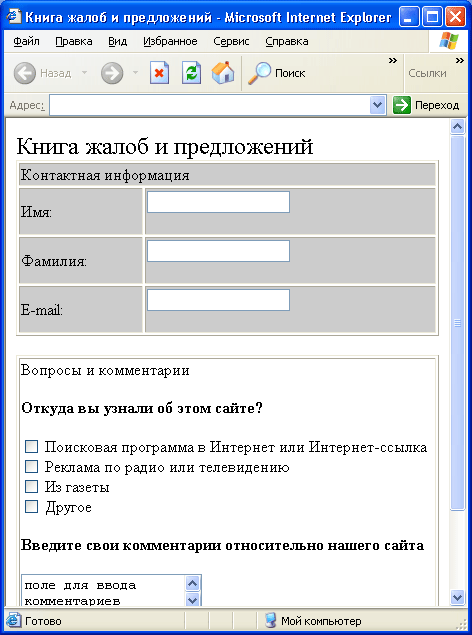Screen dimensions: 472x635
Task: Click the Сервис menu item
Action: coord(231,41)
